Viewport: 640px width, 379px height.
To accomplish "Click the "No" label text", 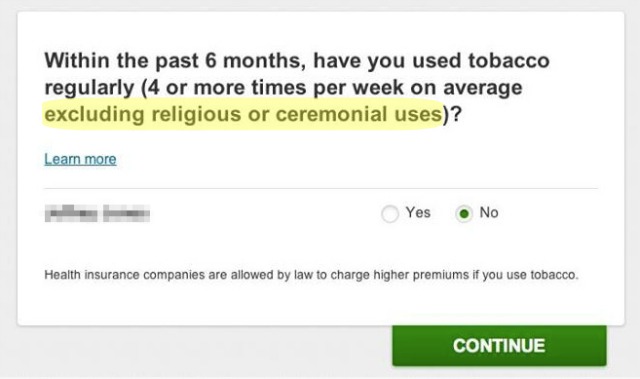I will coord(489,213).
